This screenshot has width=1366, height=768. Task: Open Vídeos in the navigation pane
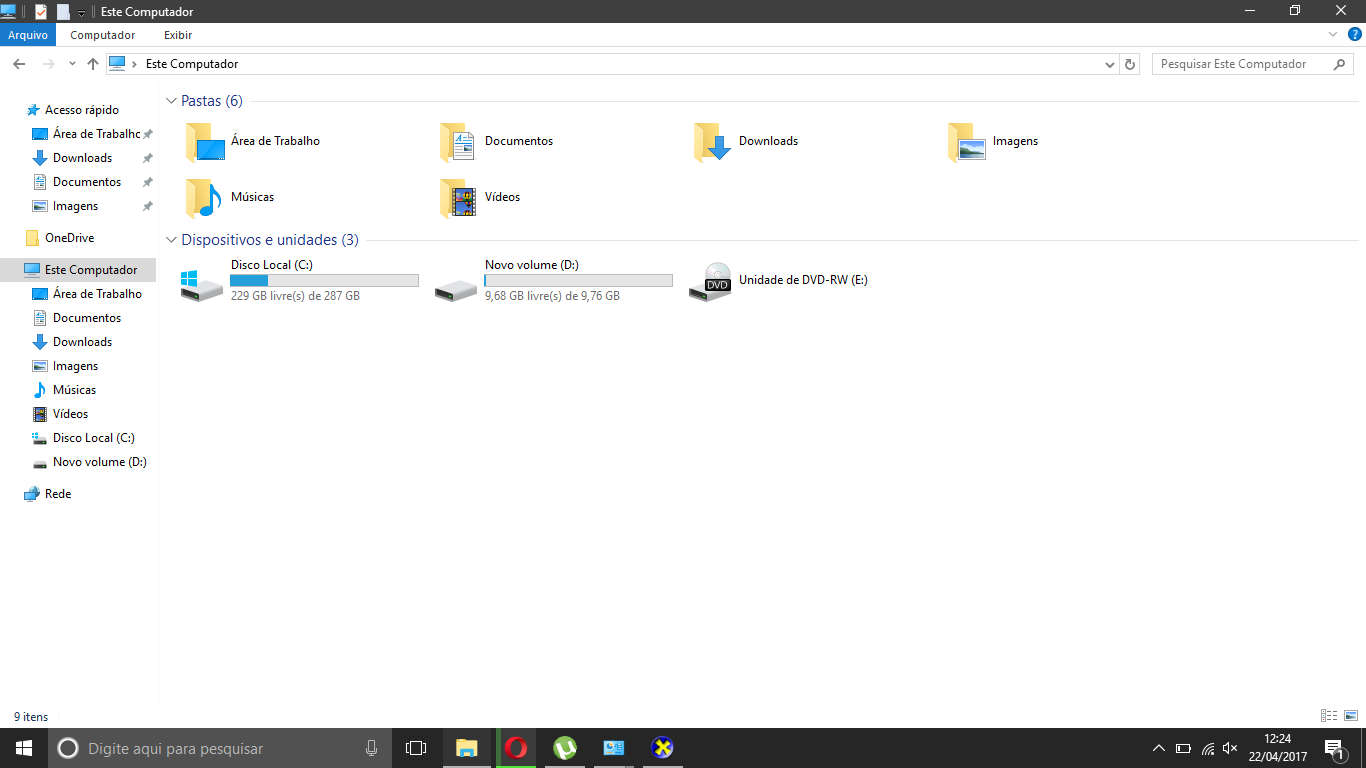pyautogui.click(x=70, y=414)
